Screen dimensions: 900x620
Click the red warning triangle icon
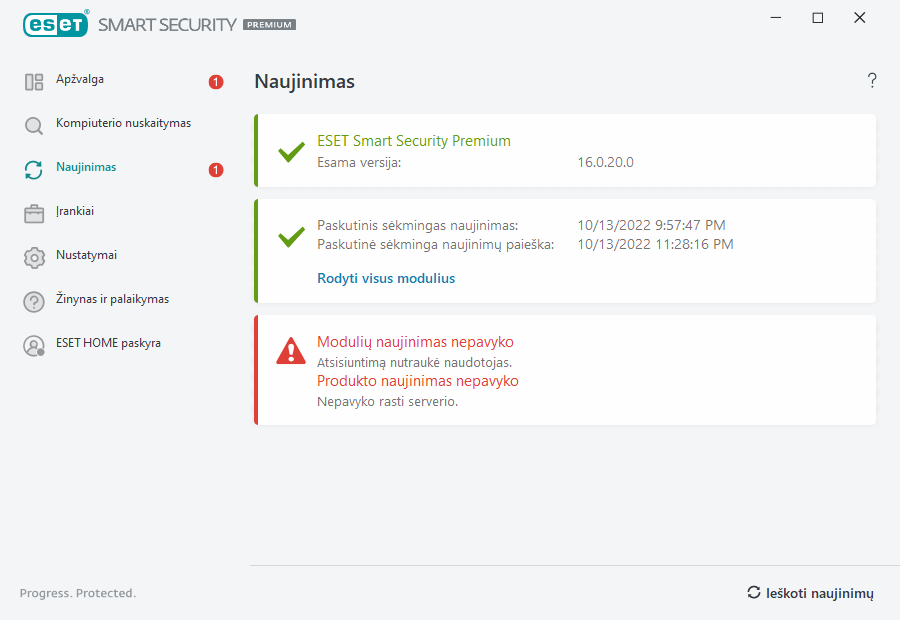291,351
